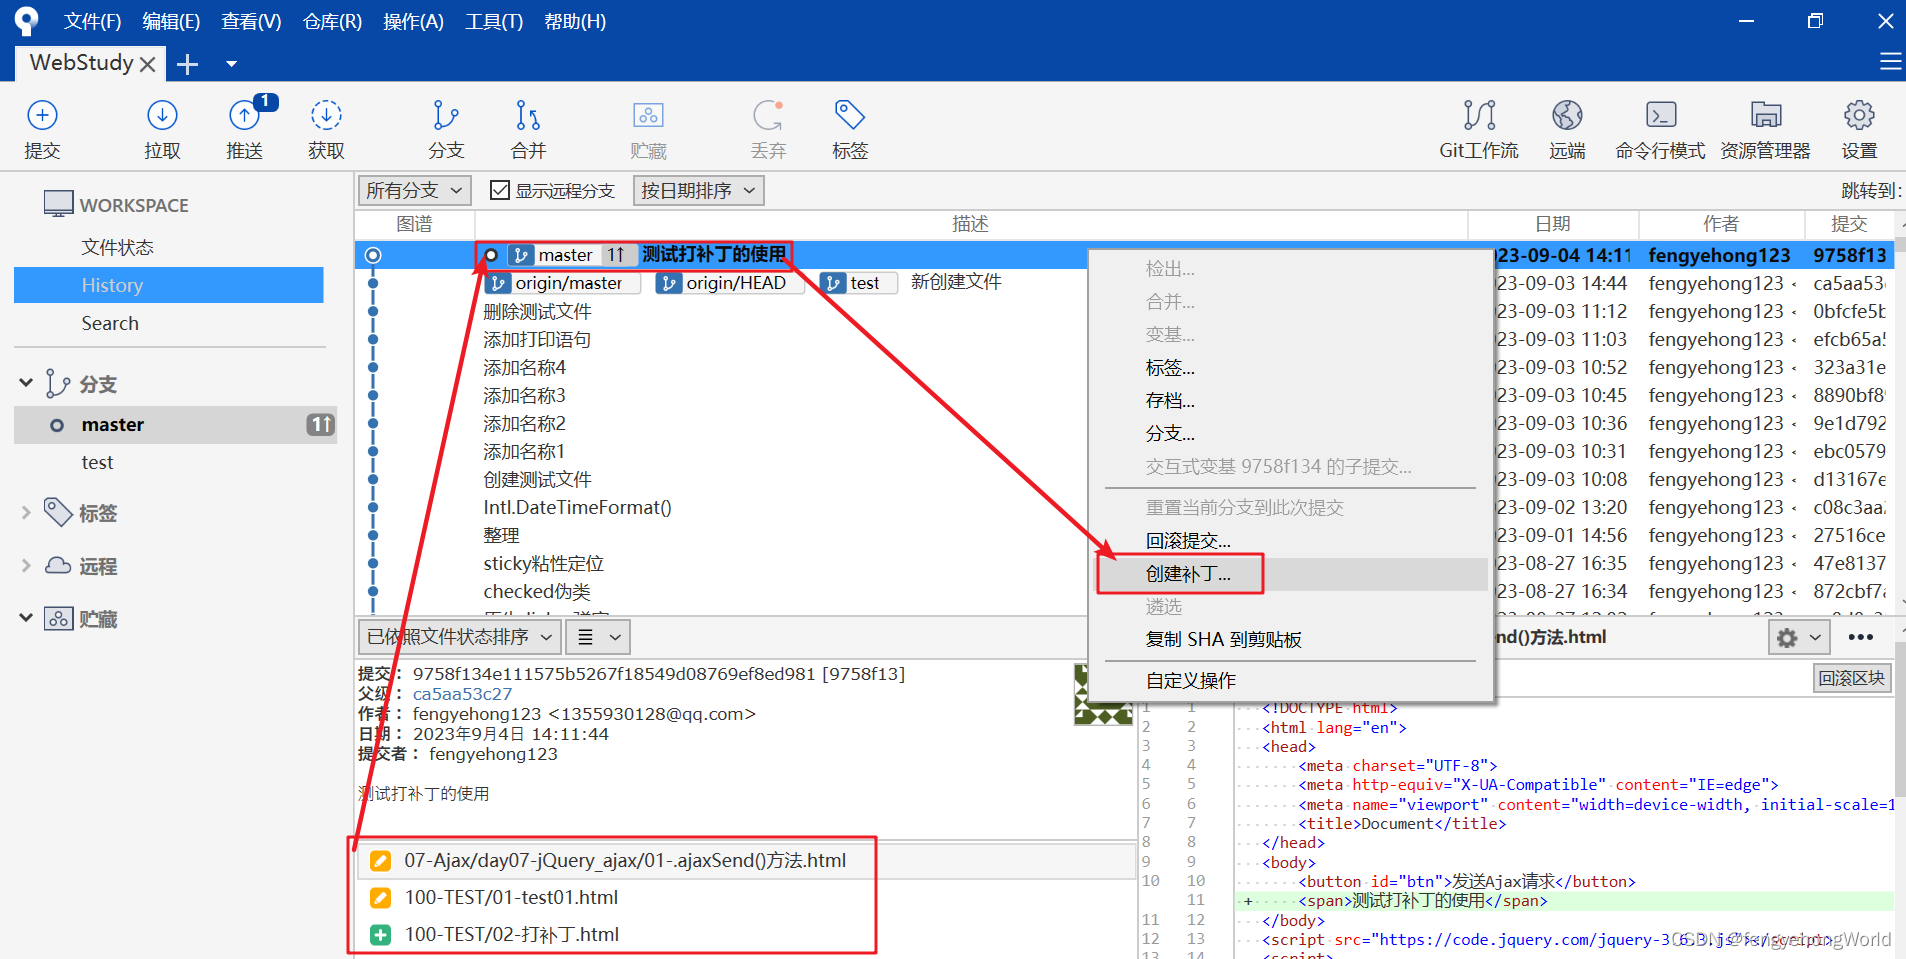This screenshot has width=1906, height=959.
Task: Collapse the 分支 section in sidebar
Action: [26, 383]
